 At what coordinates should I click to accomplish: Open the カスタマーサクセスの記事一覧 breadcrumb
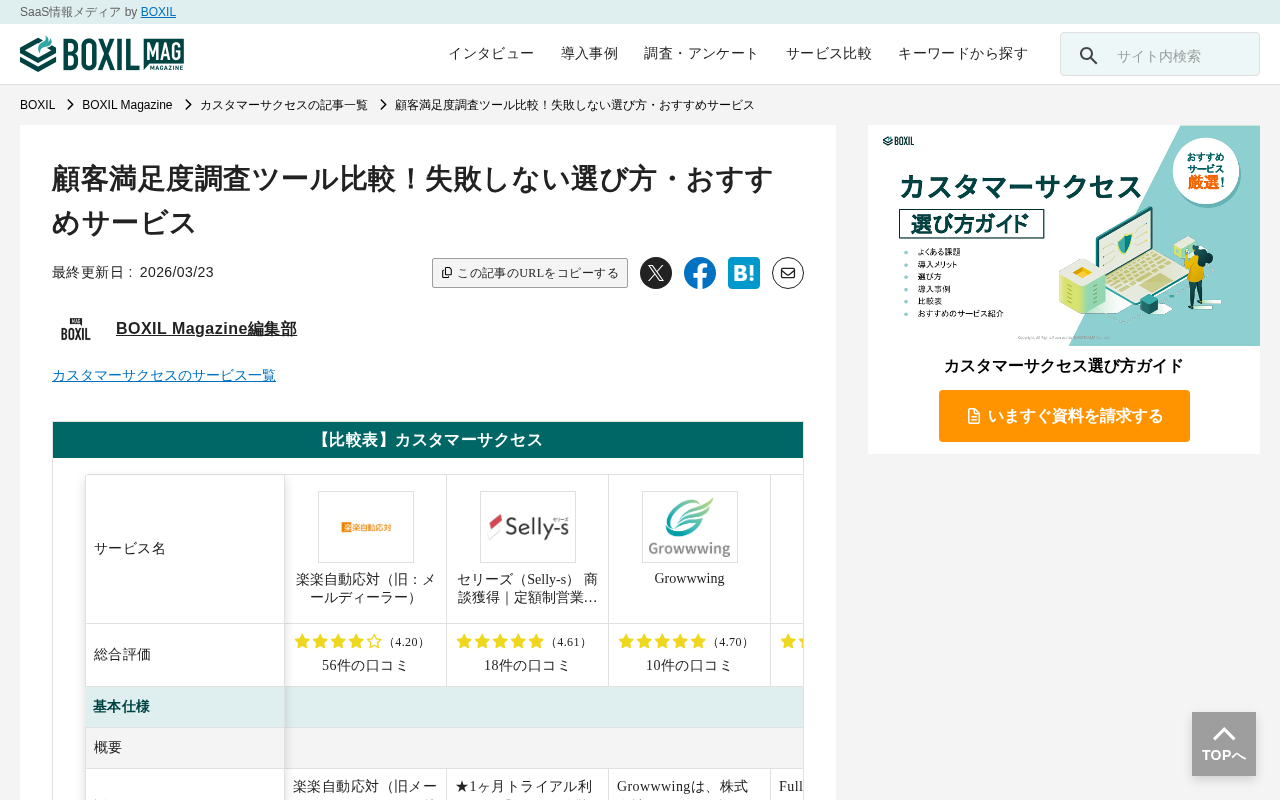coord(284,105)
